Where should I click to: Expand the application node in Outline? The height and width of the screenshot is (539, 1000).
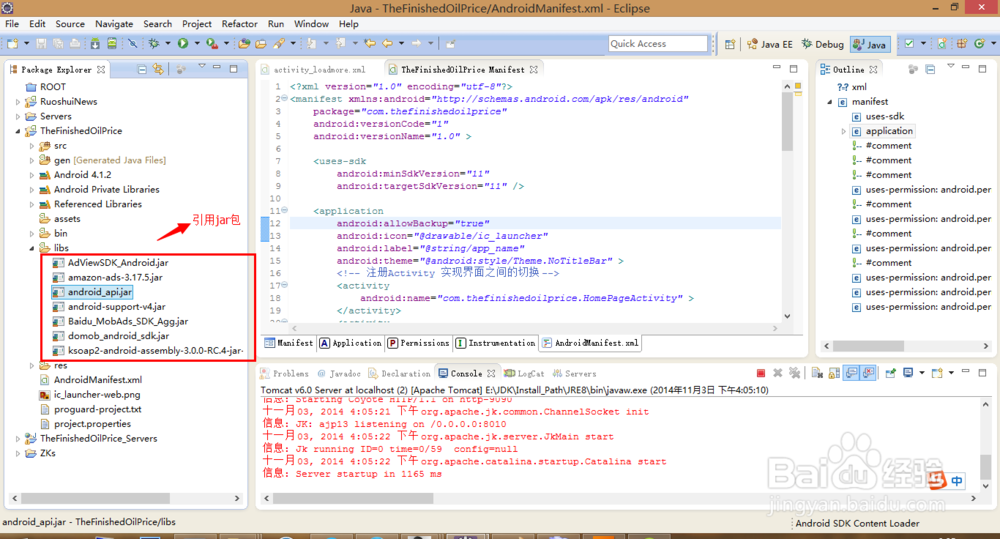click(x=844, y=131)
